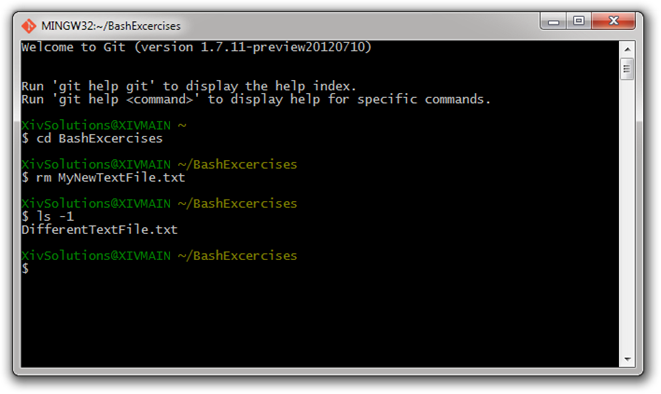Click the empty scrollbar track below the thumb
Image resolution: width=661 pixels, height=394 pixels.
click(627, 215)
